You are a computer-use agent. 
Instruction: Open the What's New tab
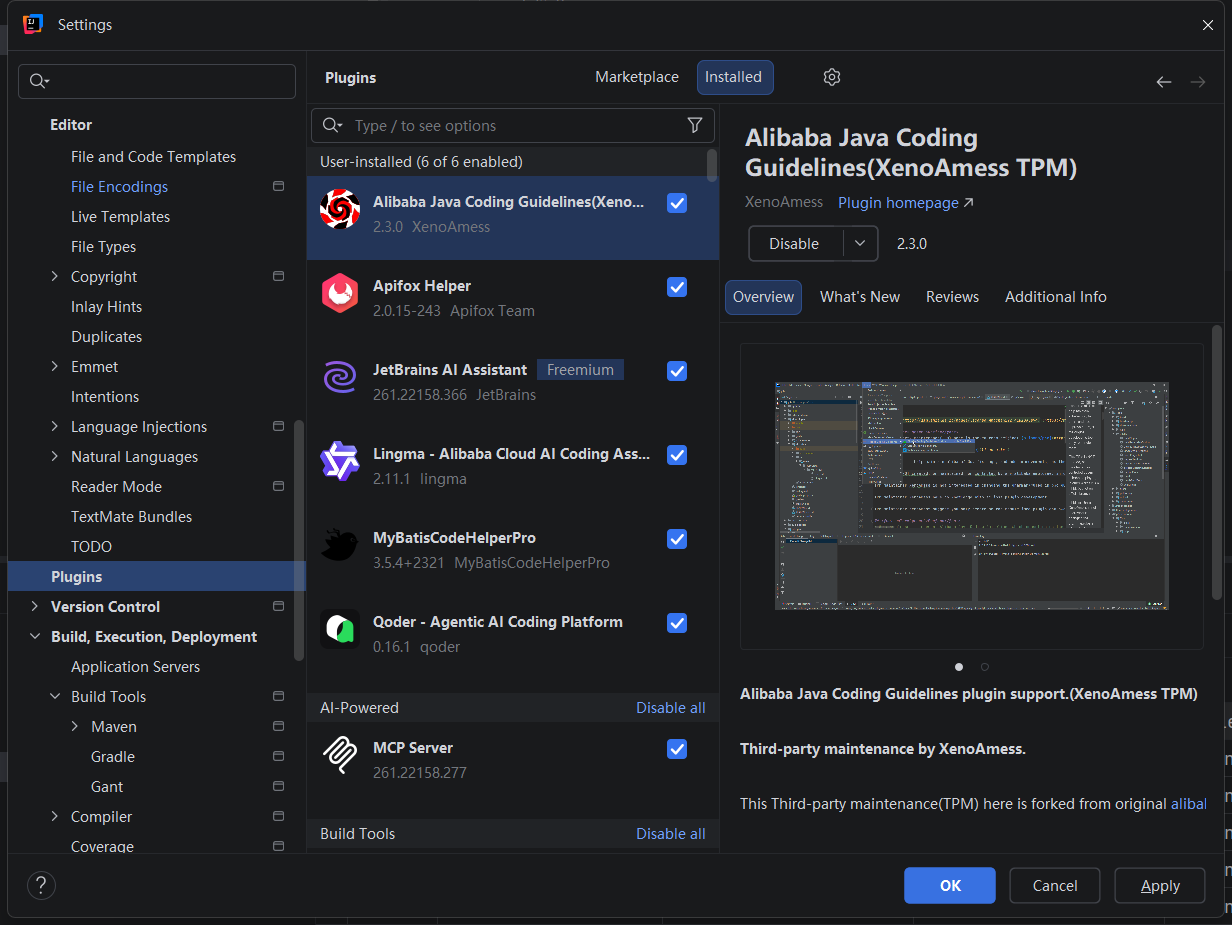tap(860, 297)
